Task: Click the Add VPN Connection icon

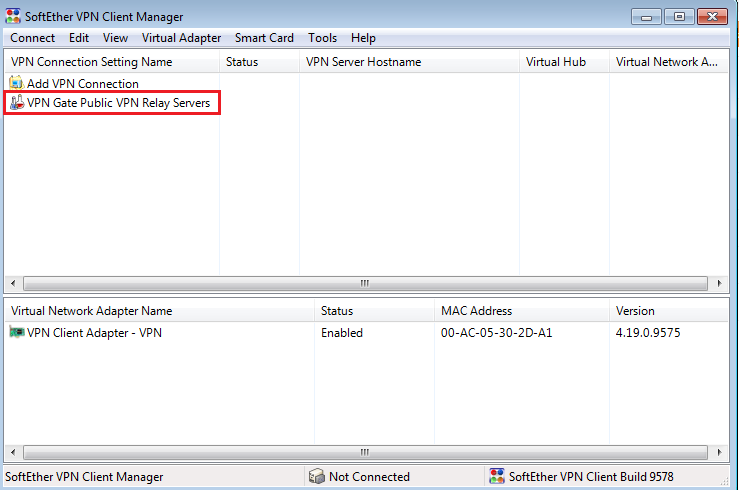Action: pyautogui.click(x=16, y=83)
